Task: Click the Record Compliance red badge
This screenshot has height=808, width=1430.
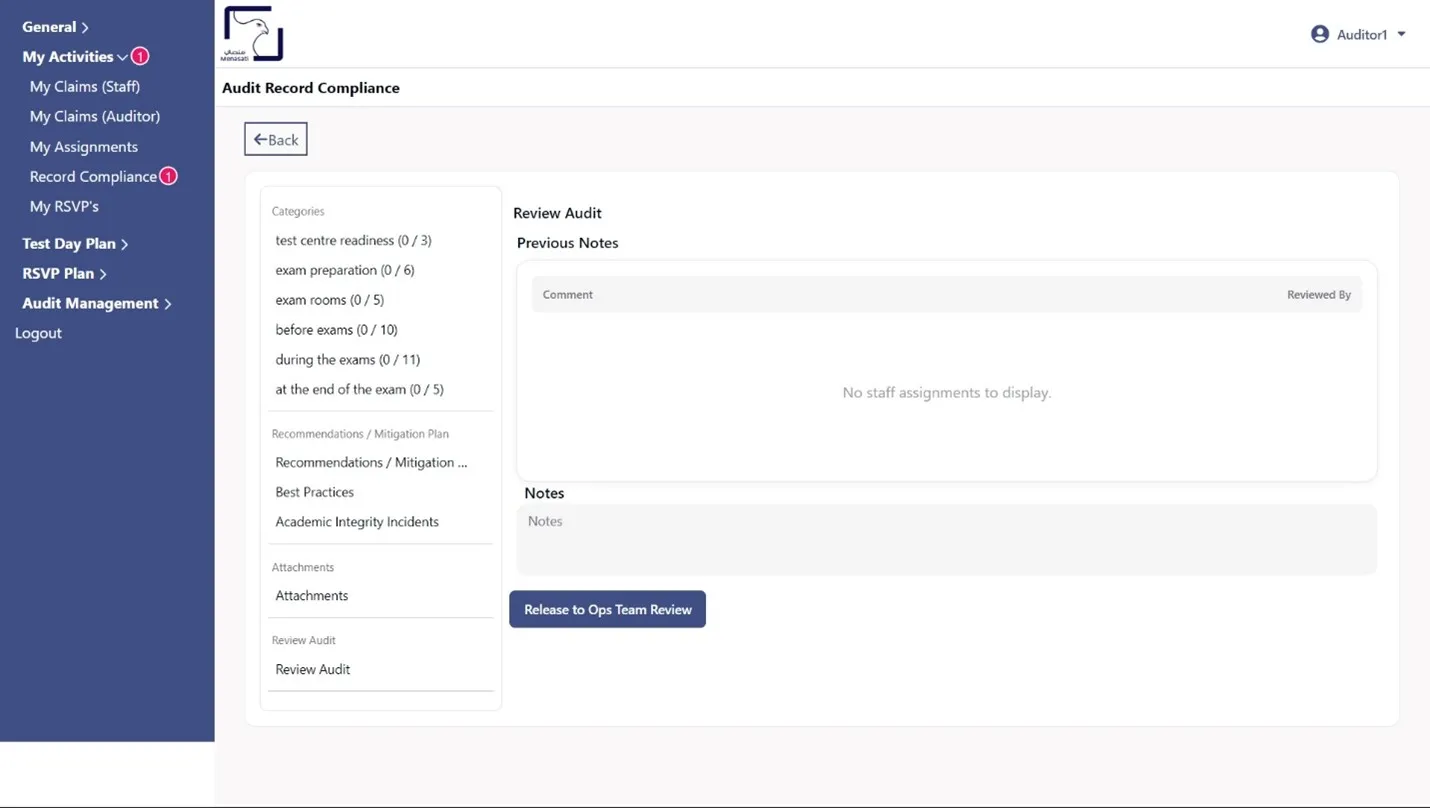Action: click(169, 177)
